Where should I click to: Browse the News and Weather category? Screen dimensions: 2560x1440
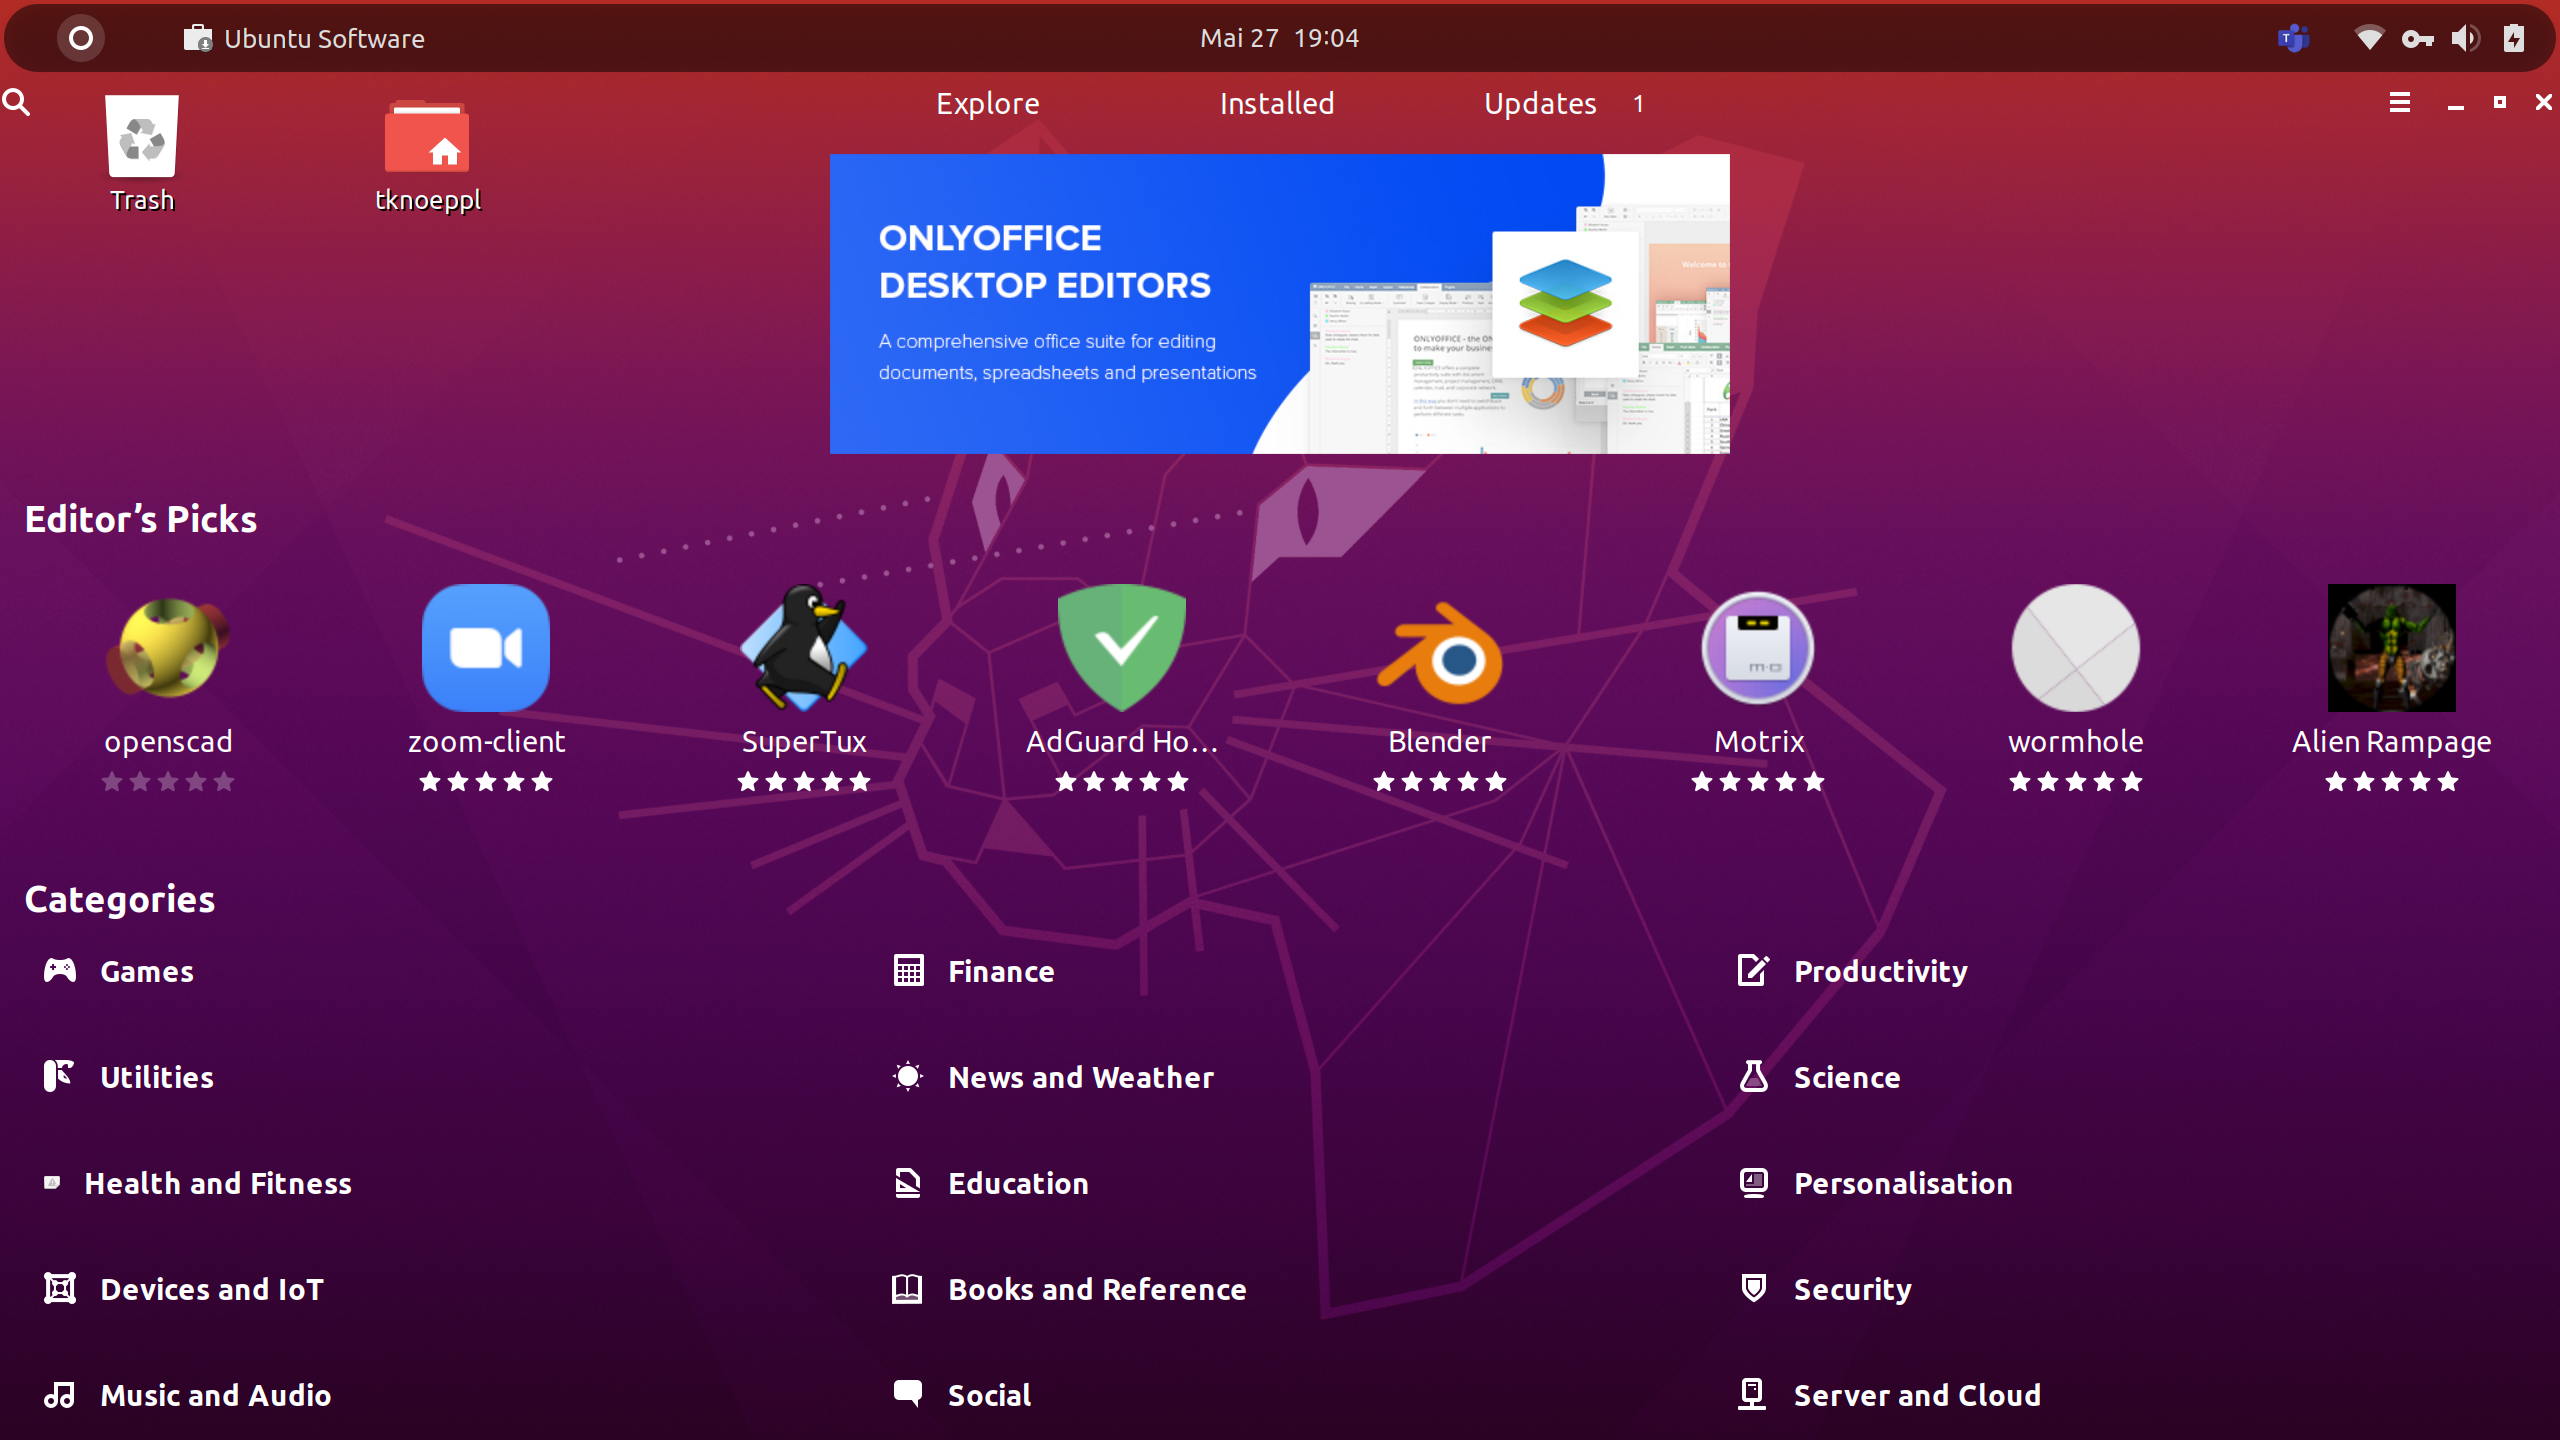[1080, 1077]
